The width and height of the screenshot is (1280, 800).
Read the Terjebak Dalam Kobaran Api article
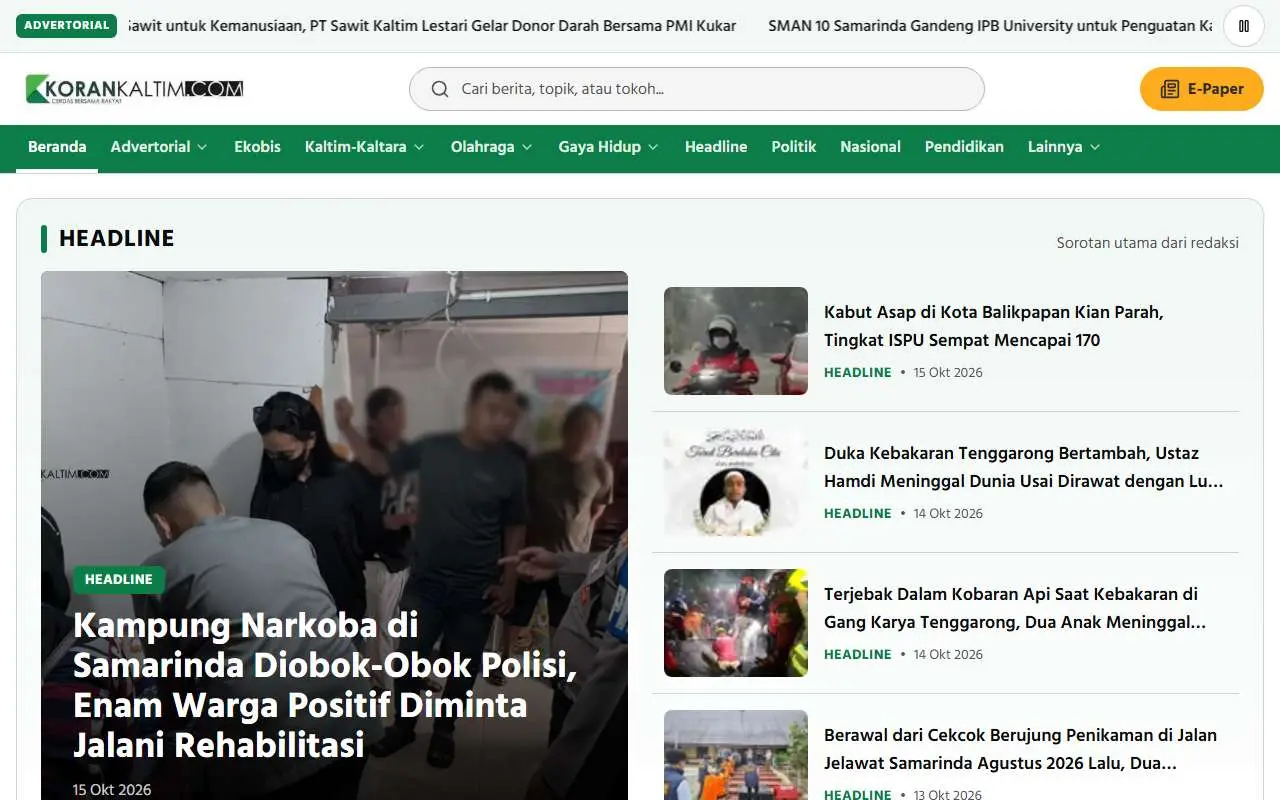tap(1015, 608)
